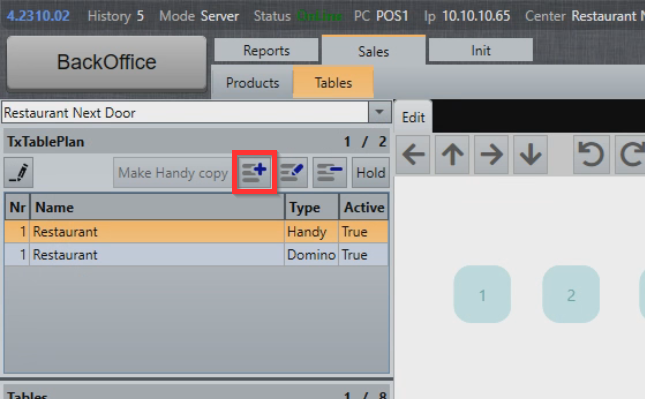Select table 1 on the floor plan
645x399 pixels.
[482, 295]
